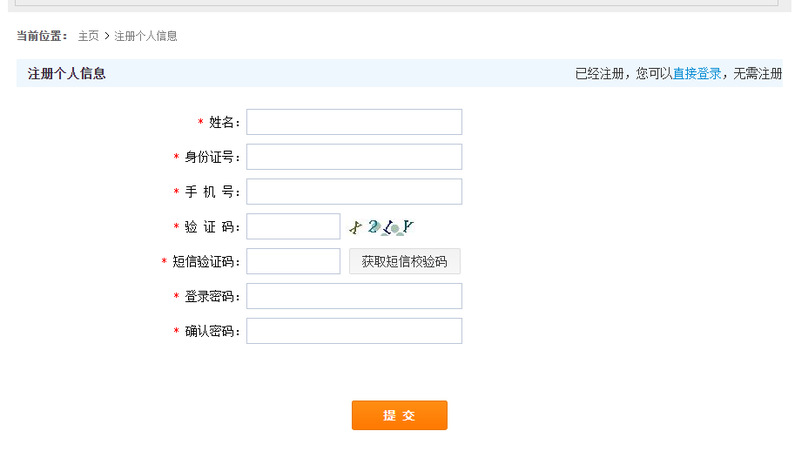Click the 姓名 field label
Image resolution: width=798 pixels, height=458 pixels.
tap(223, 123)
